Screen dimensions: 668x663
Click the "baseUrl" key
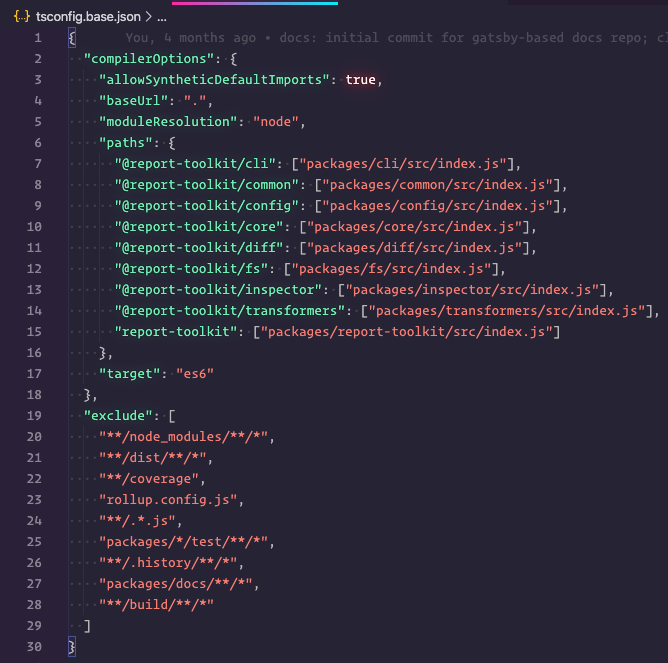click(x=133, y=101)
